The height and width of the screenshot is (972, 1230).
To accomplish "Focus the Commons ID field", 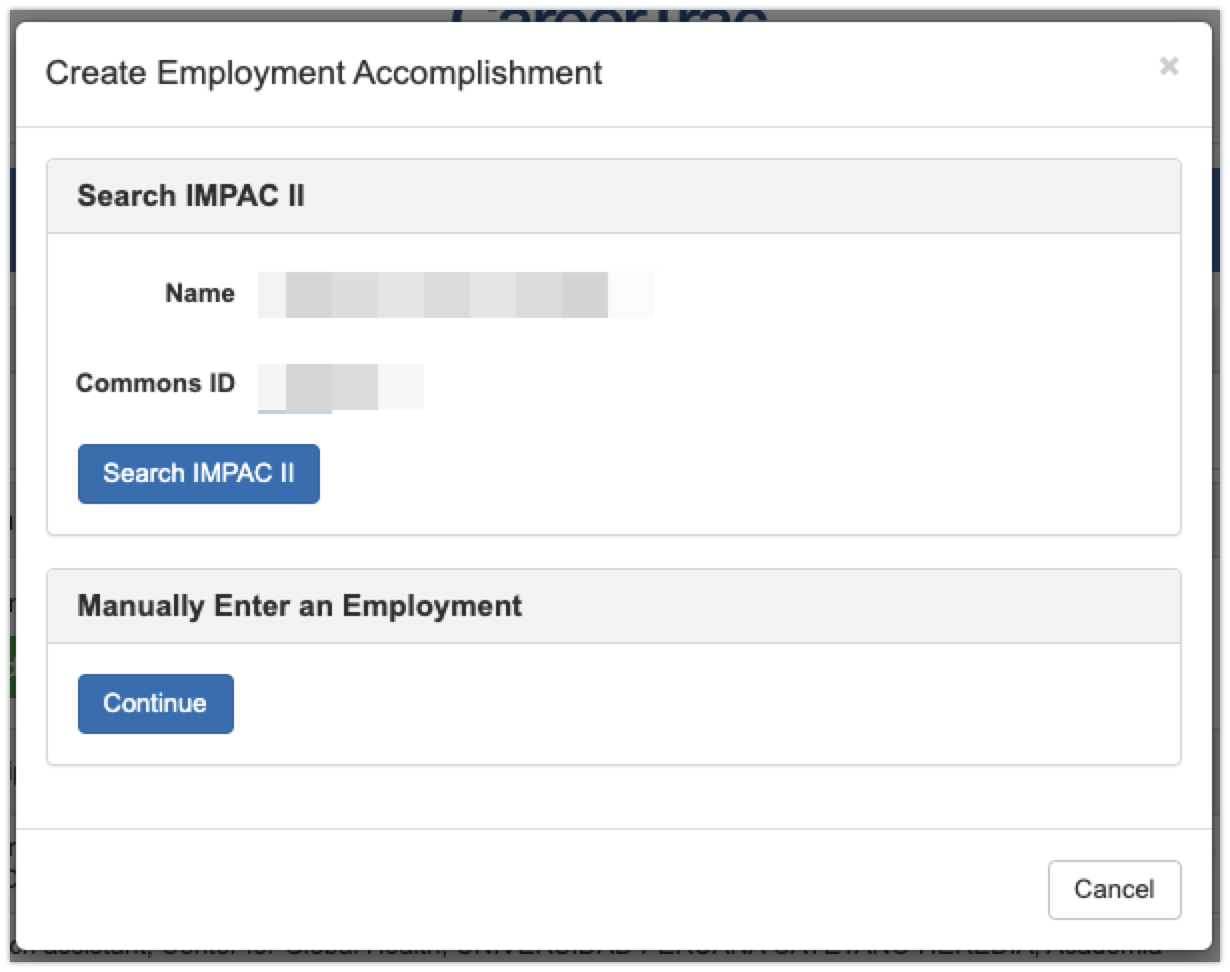I will (x=340, y=387).
